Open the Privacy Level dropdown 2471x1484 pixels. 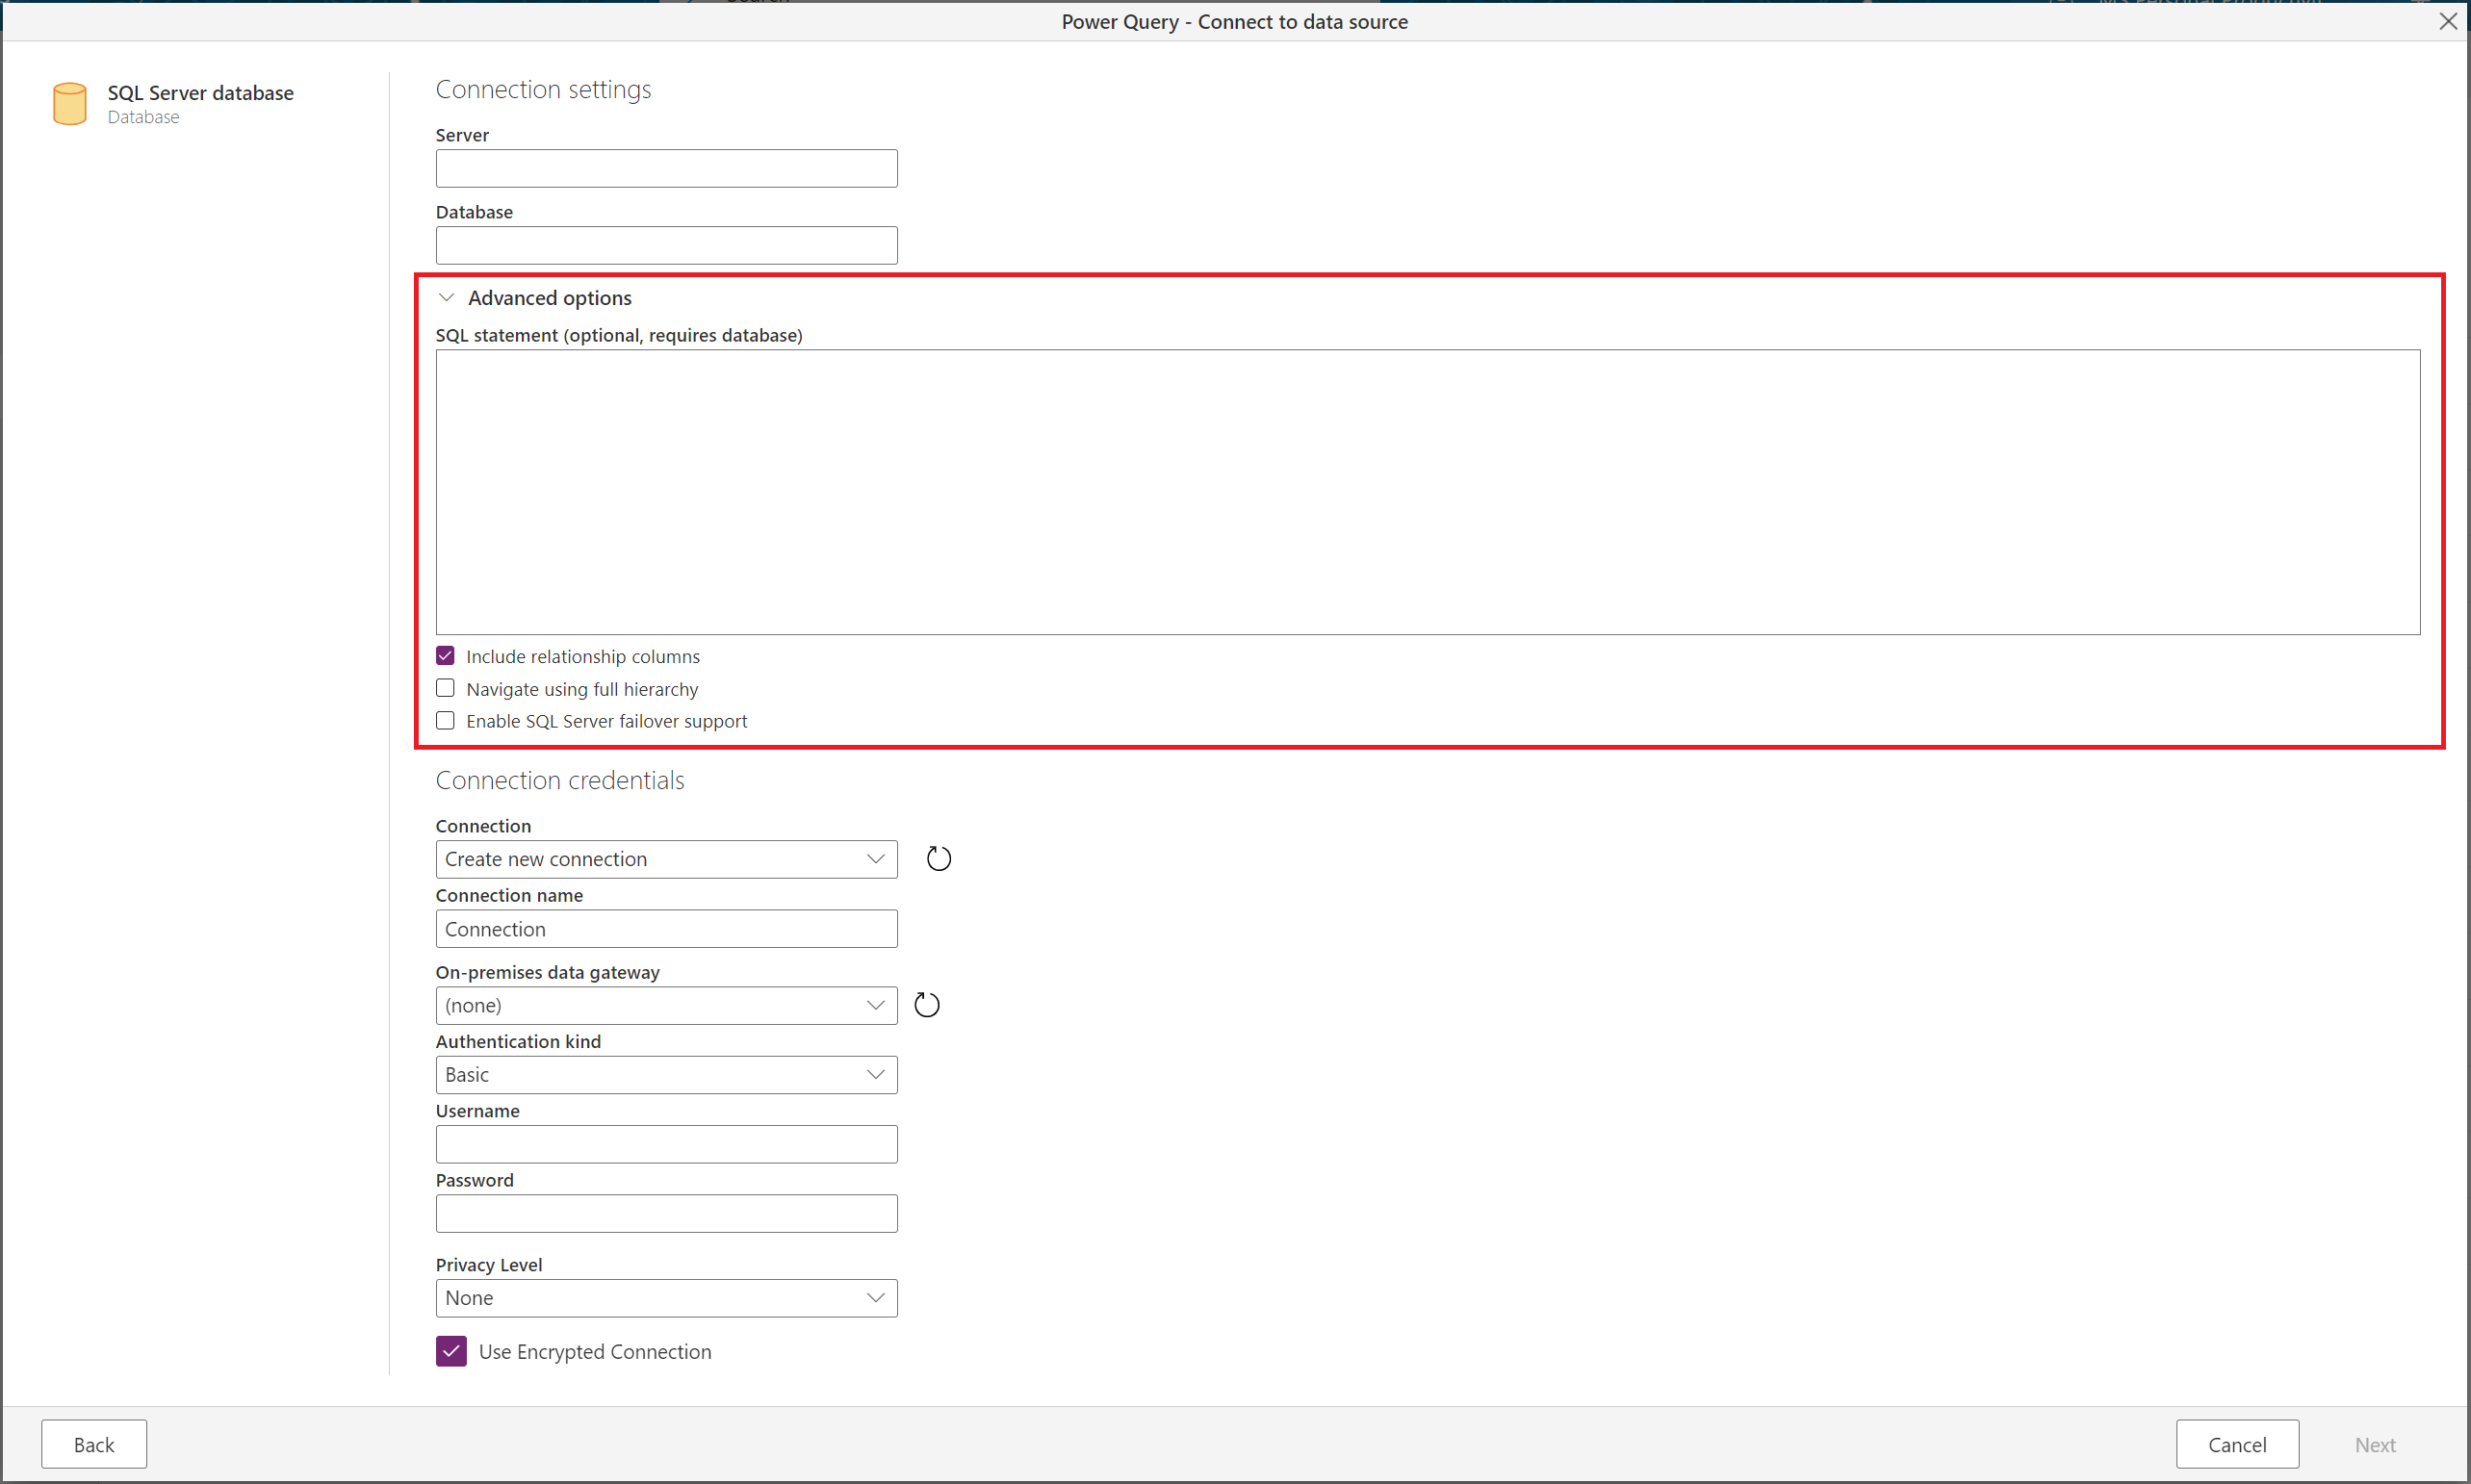(x=666, y=1297)
